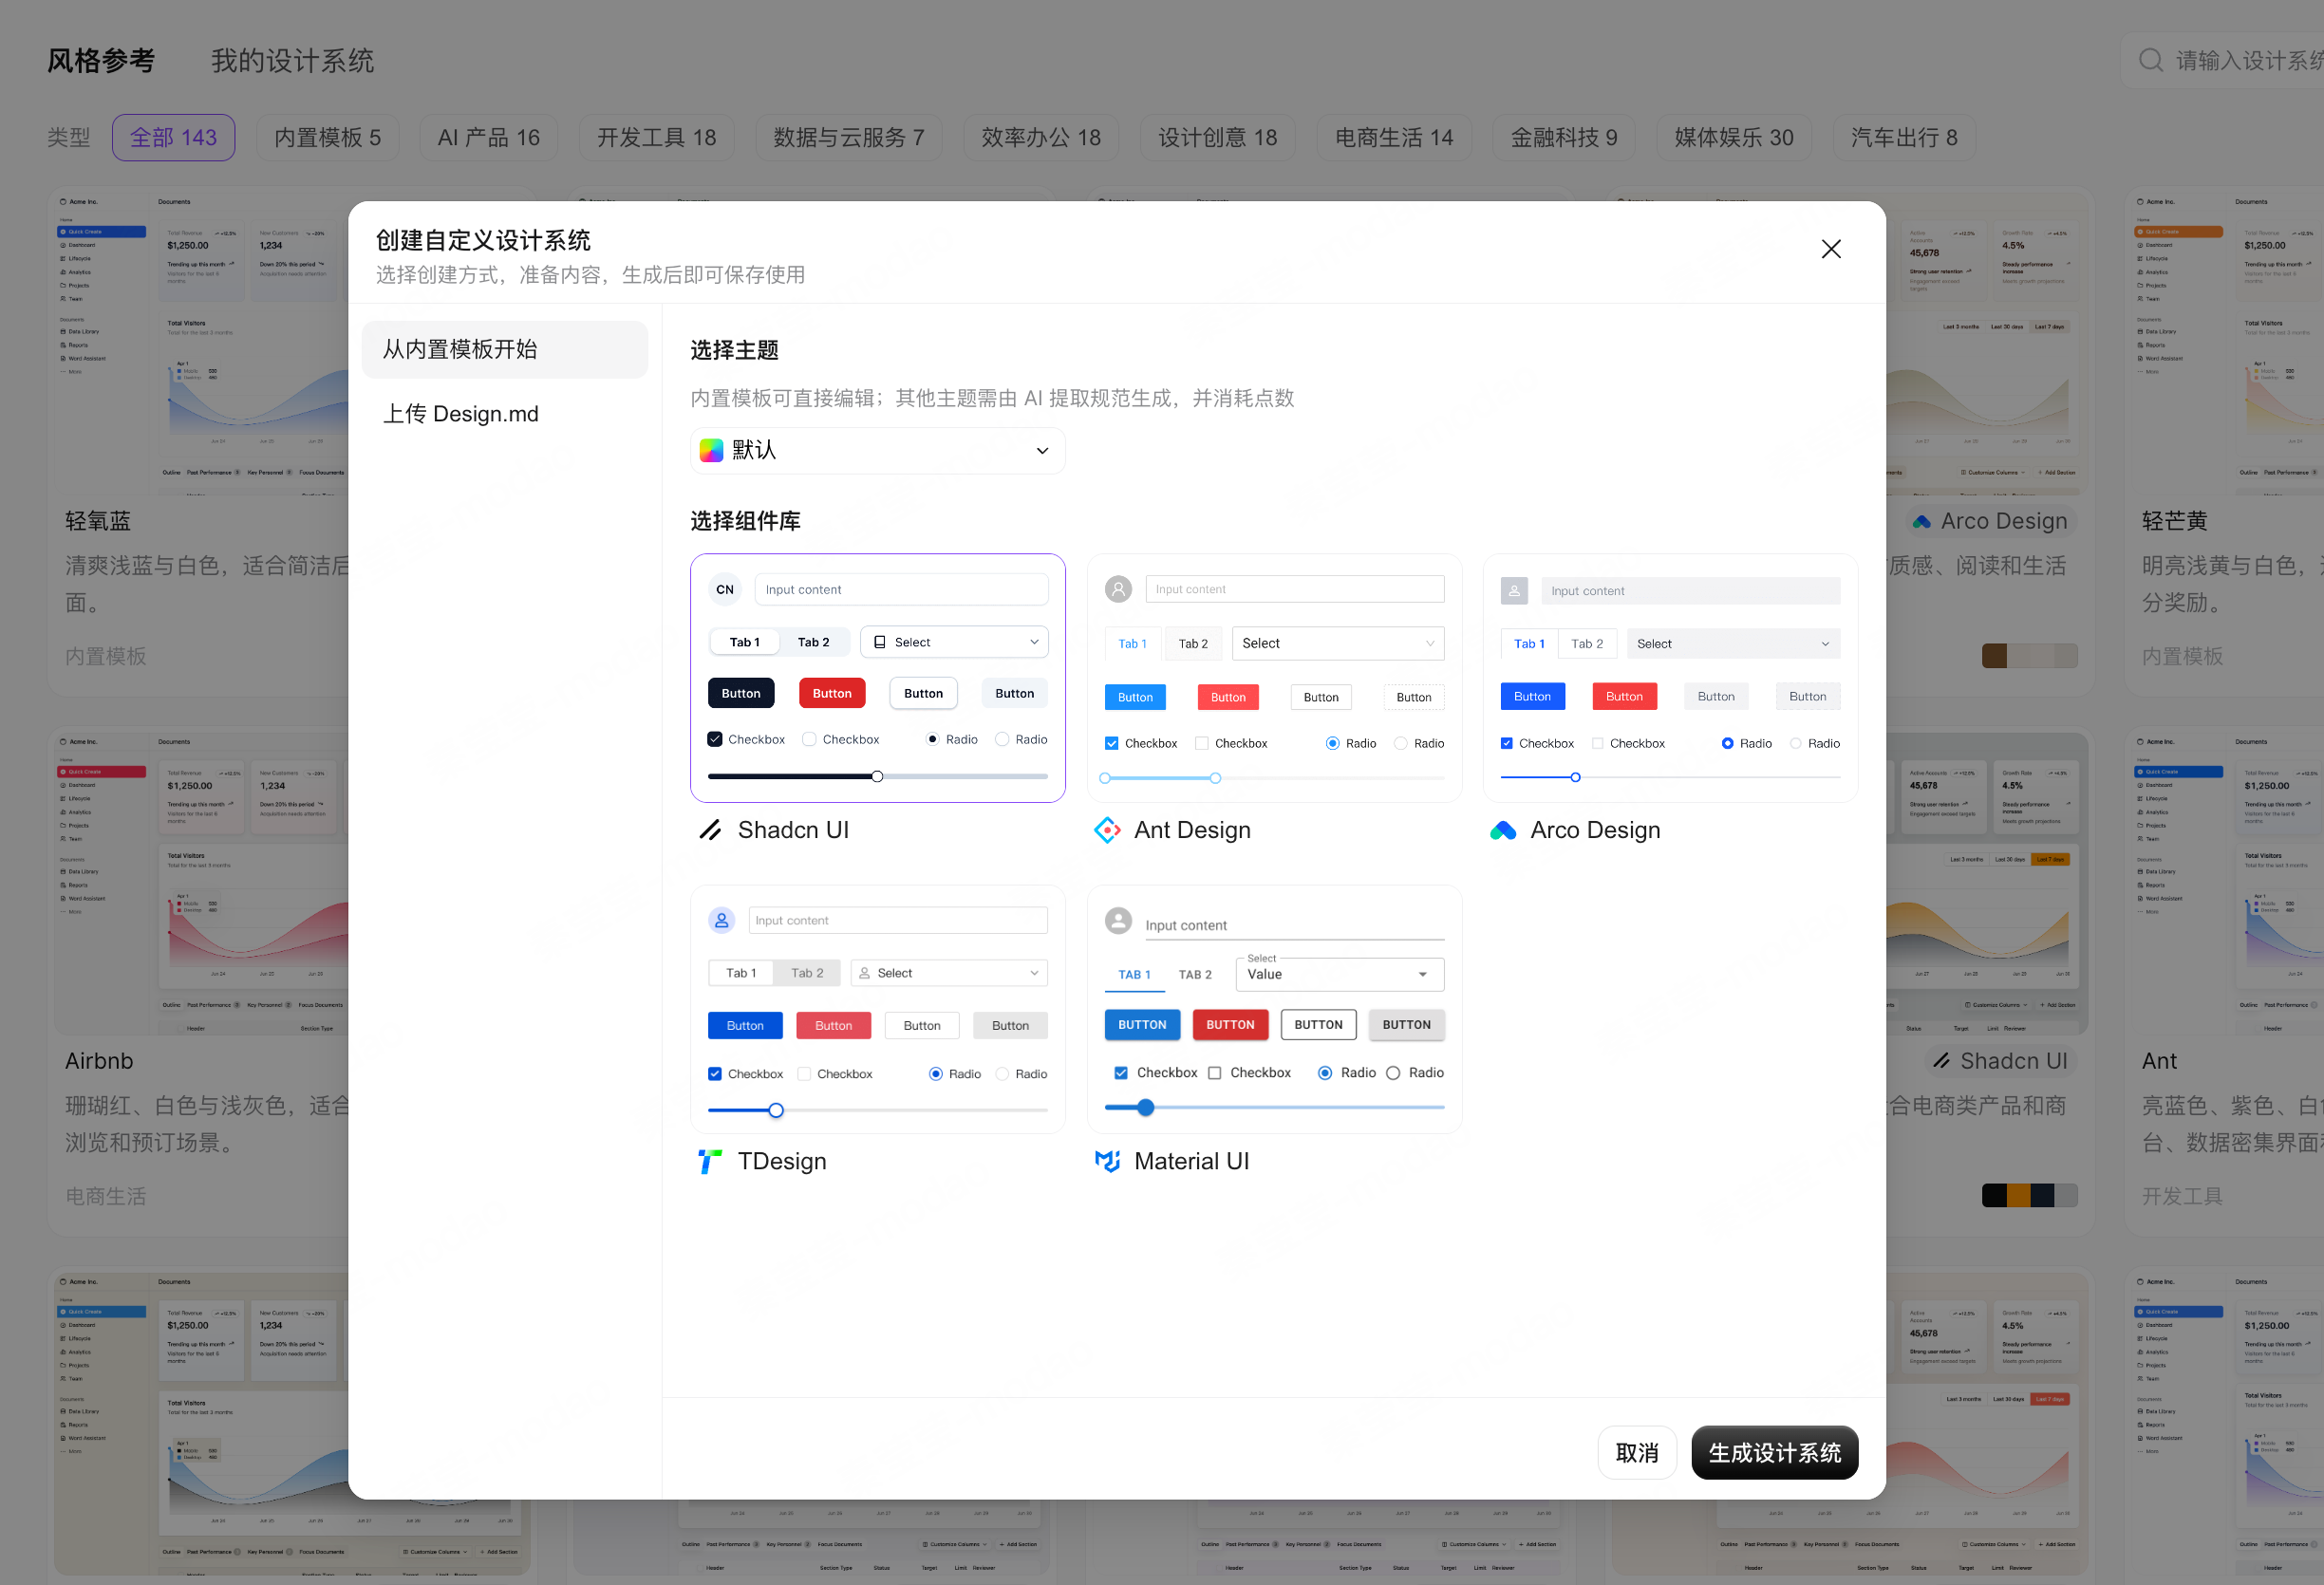Choose 从内置模板开始 in the left menu

(505, 349)
